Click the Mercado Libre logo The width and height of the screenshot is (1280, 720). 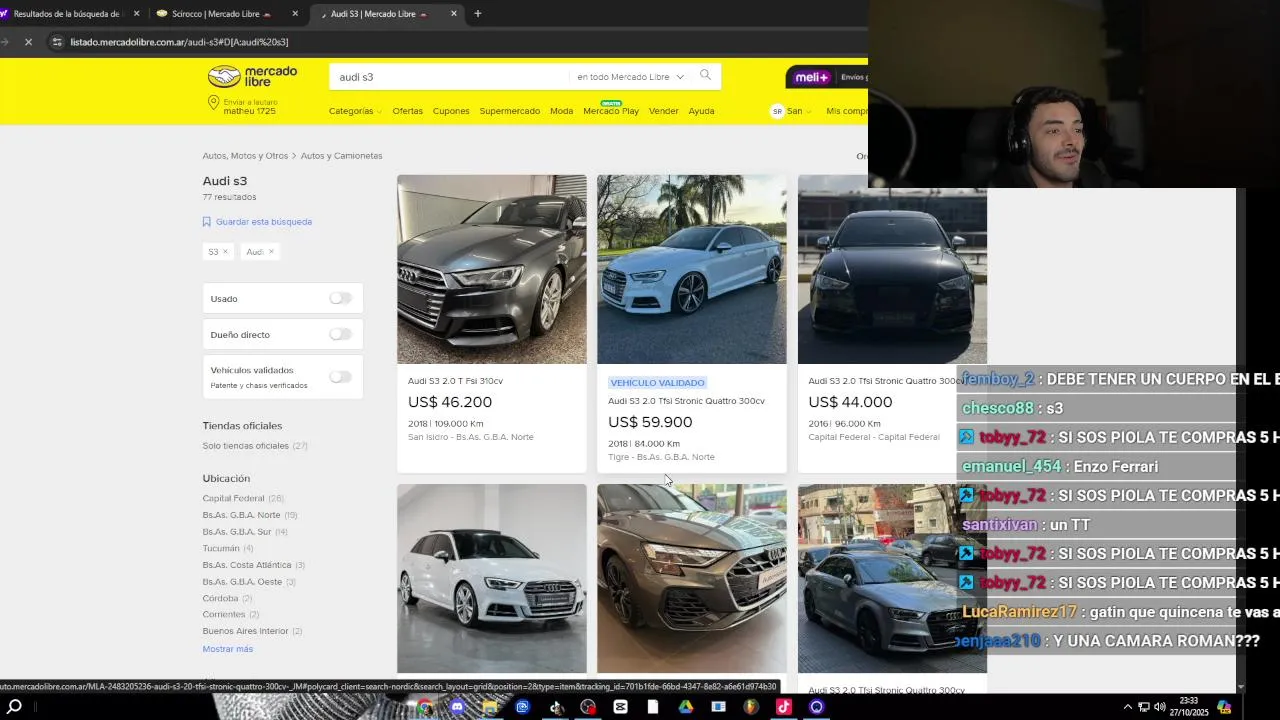(x=252, y=77)
